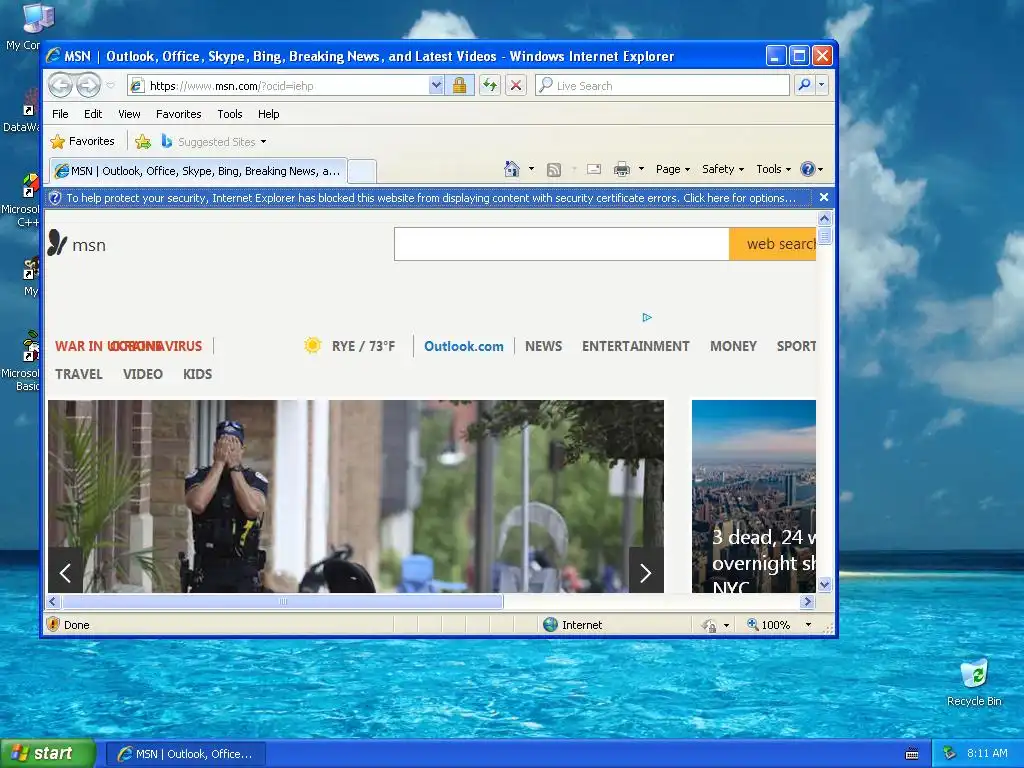Click the Favorites star button
The image size is (1024, 768).
click(82, 141)
